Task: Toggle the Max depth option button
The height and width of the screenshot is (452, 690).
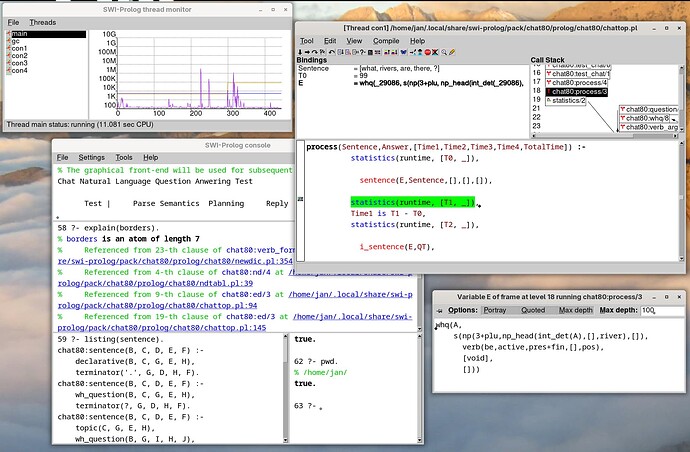Action: click(x=575, y=310)
